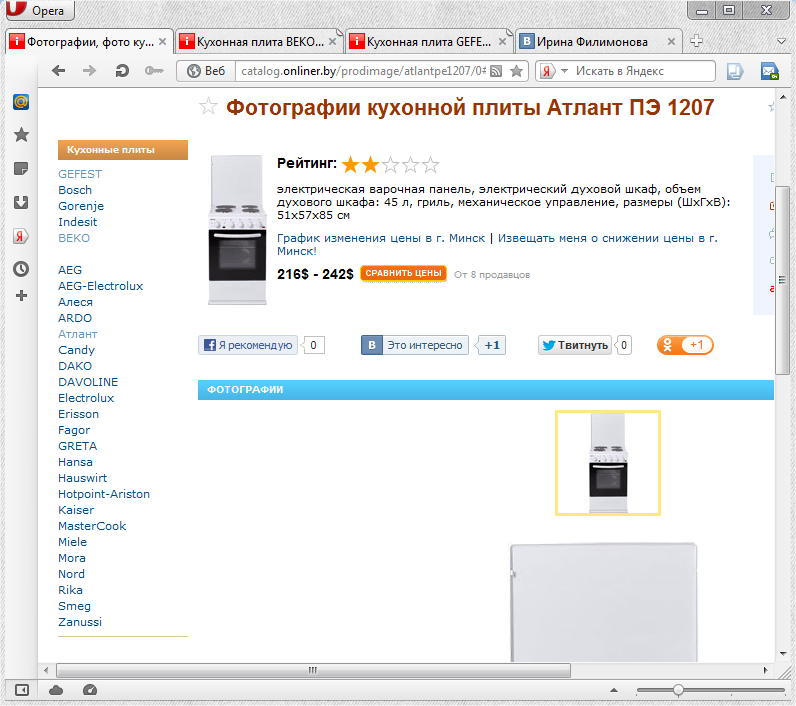Open the mail panel in sidebar
Screen dimensions: 796x706
(x=21, y=102)
